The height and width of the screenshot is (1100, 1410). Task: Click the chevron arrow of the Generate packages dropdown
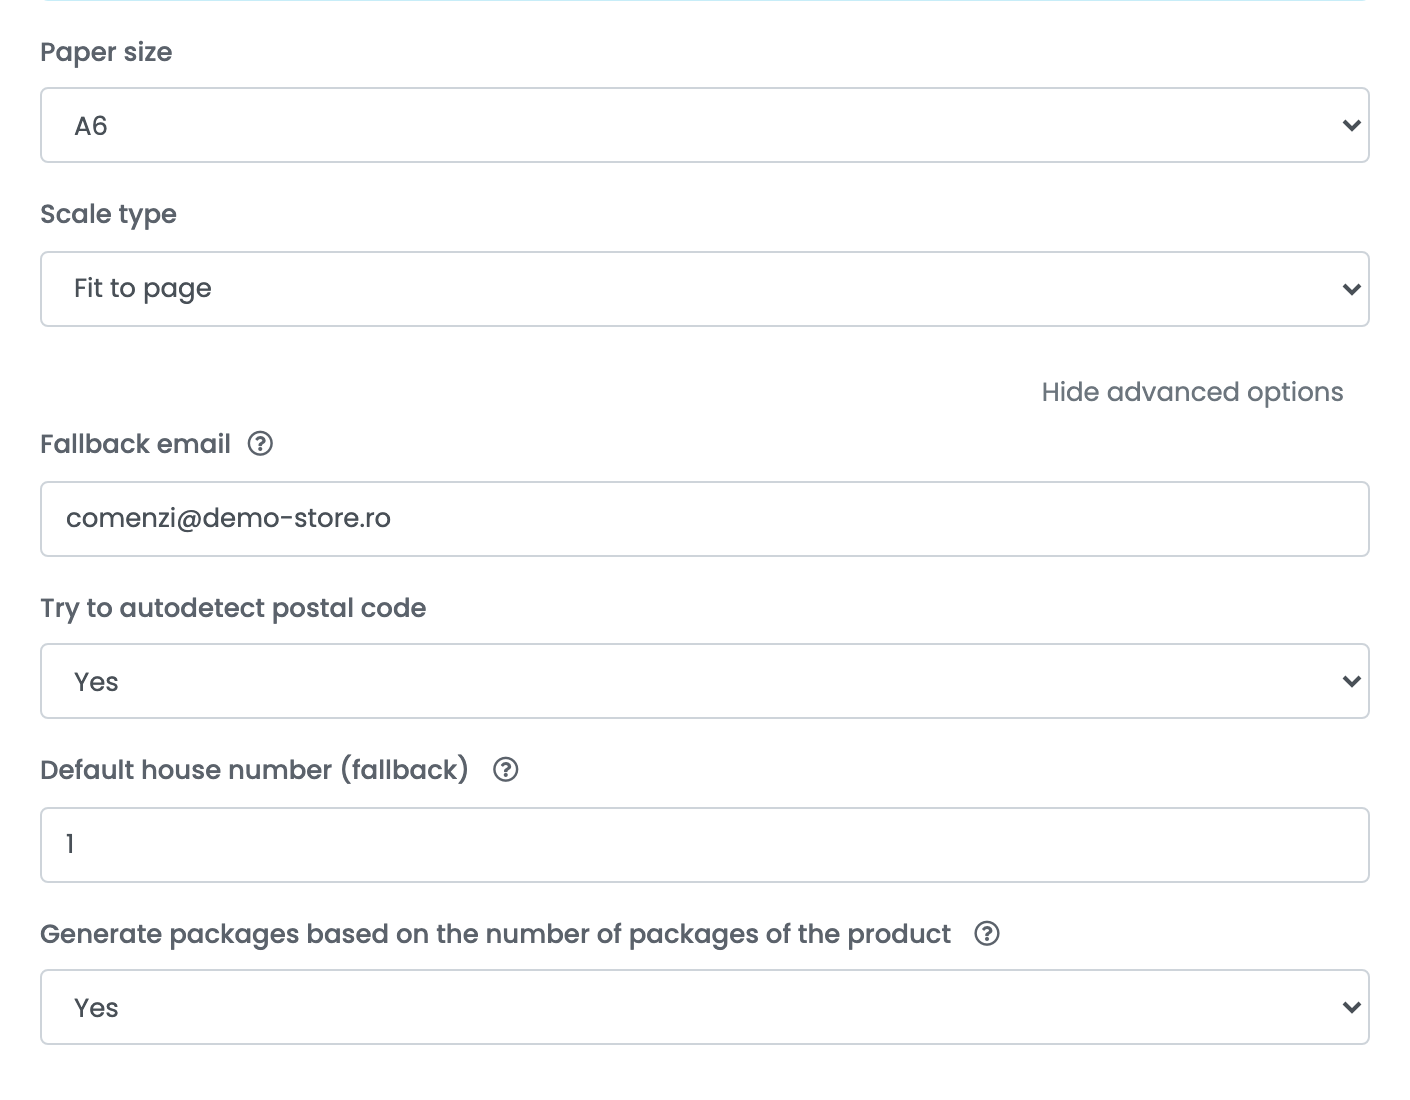pos(1351,1008)
